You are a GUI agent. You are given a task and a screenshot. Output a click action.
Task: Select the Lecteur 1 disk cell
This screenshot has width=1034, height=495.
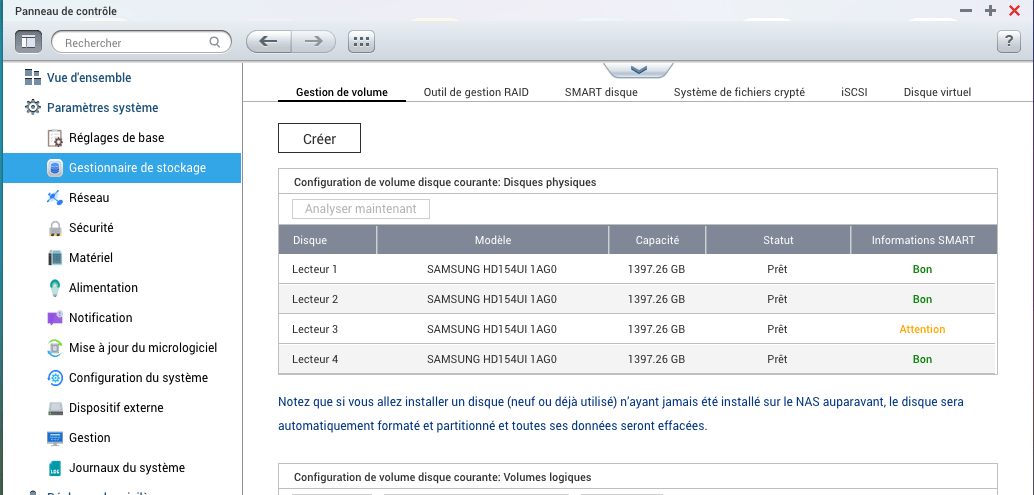[315, 270]
